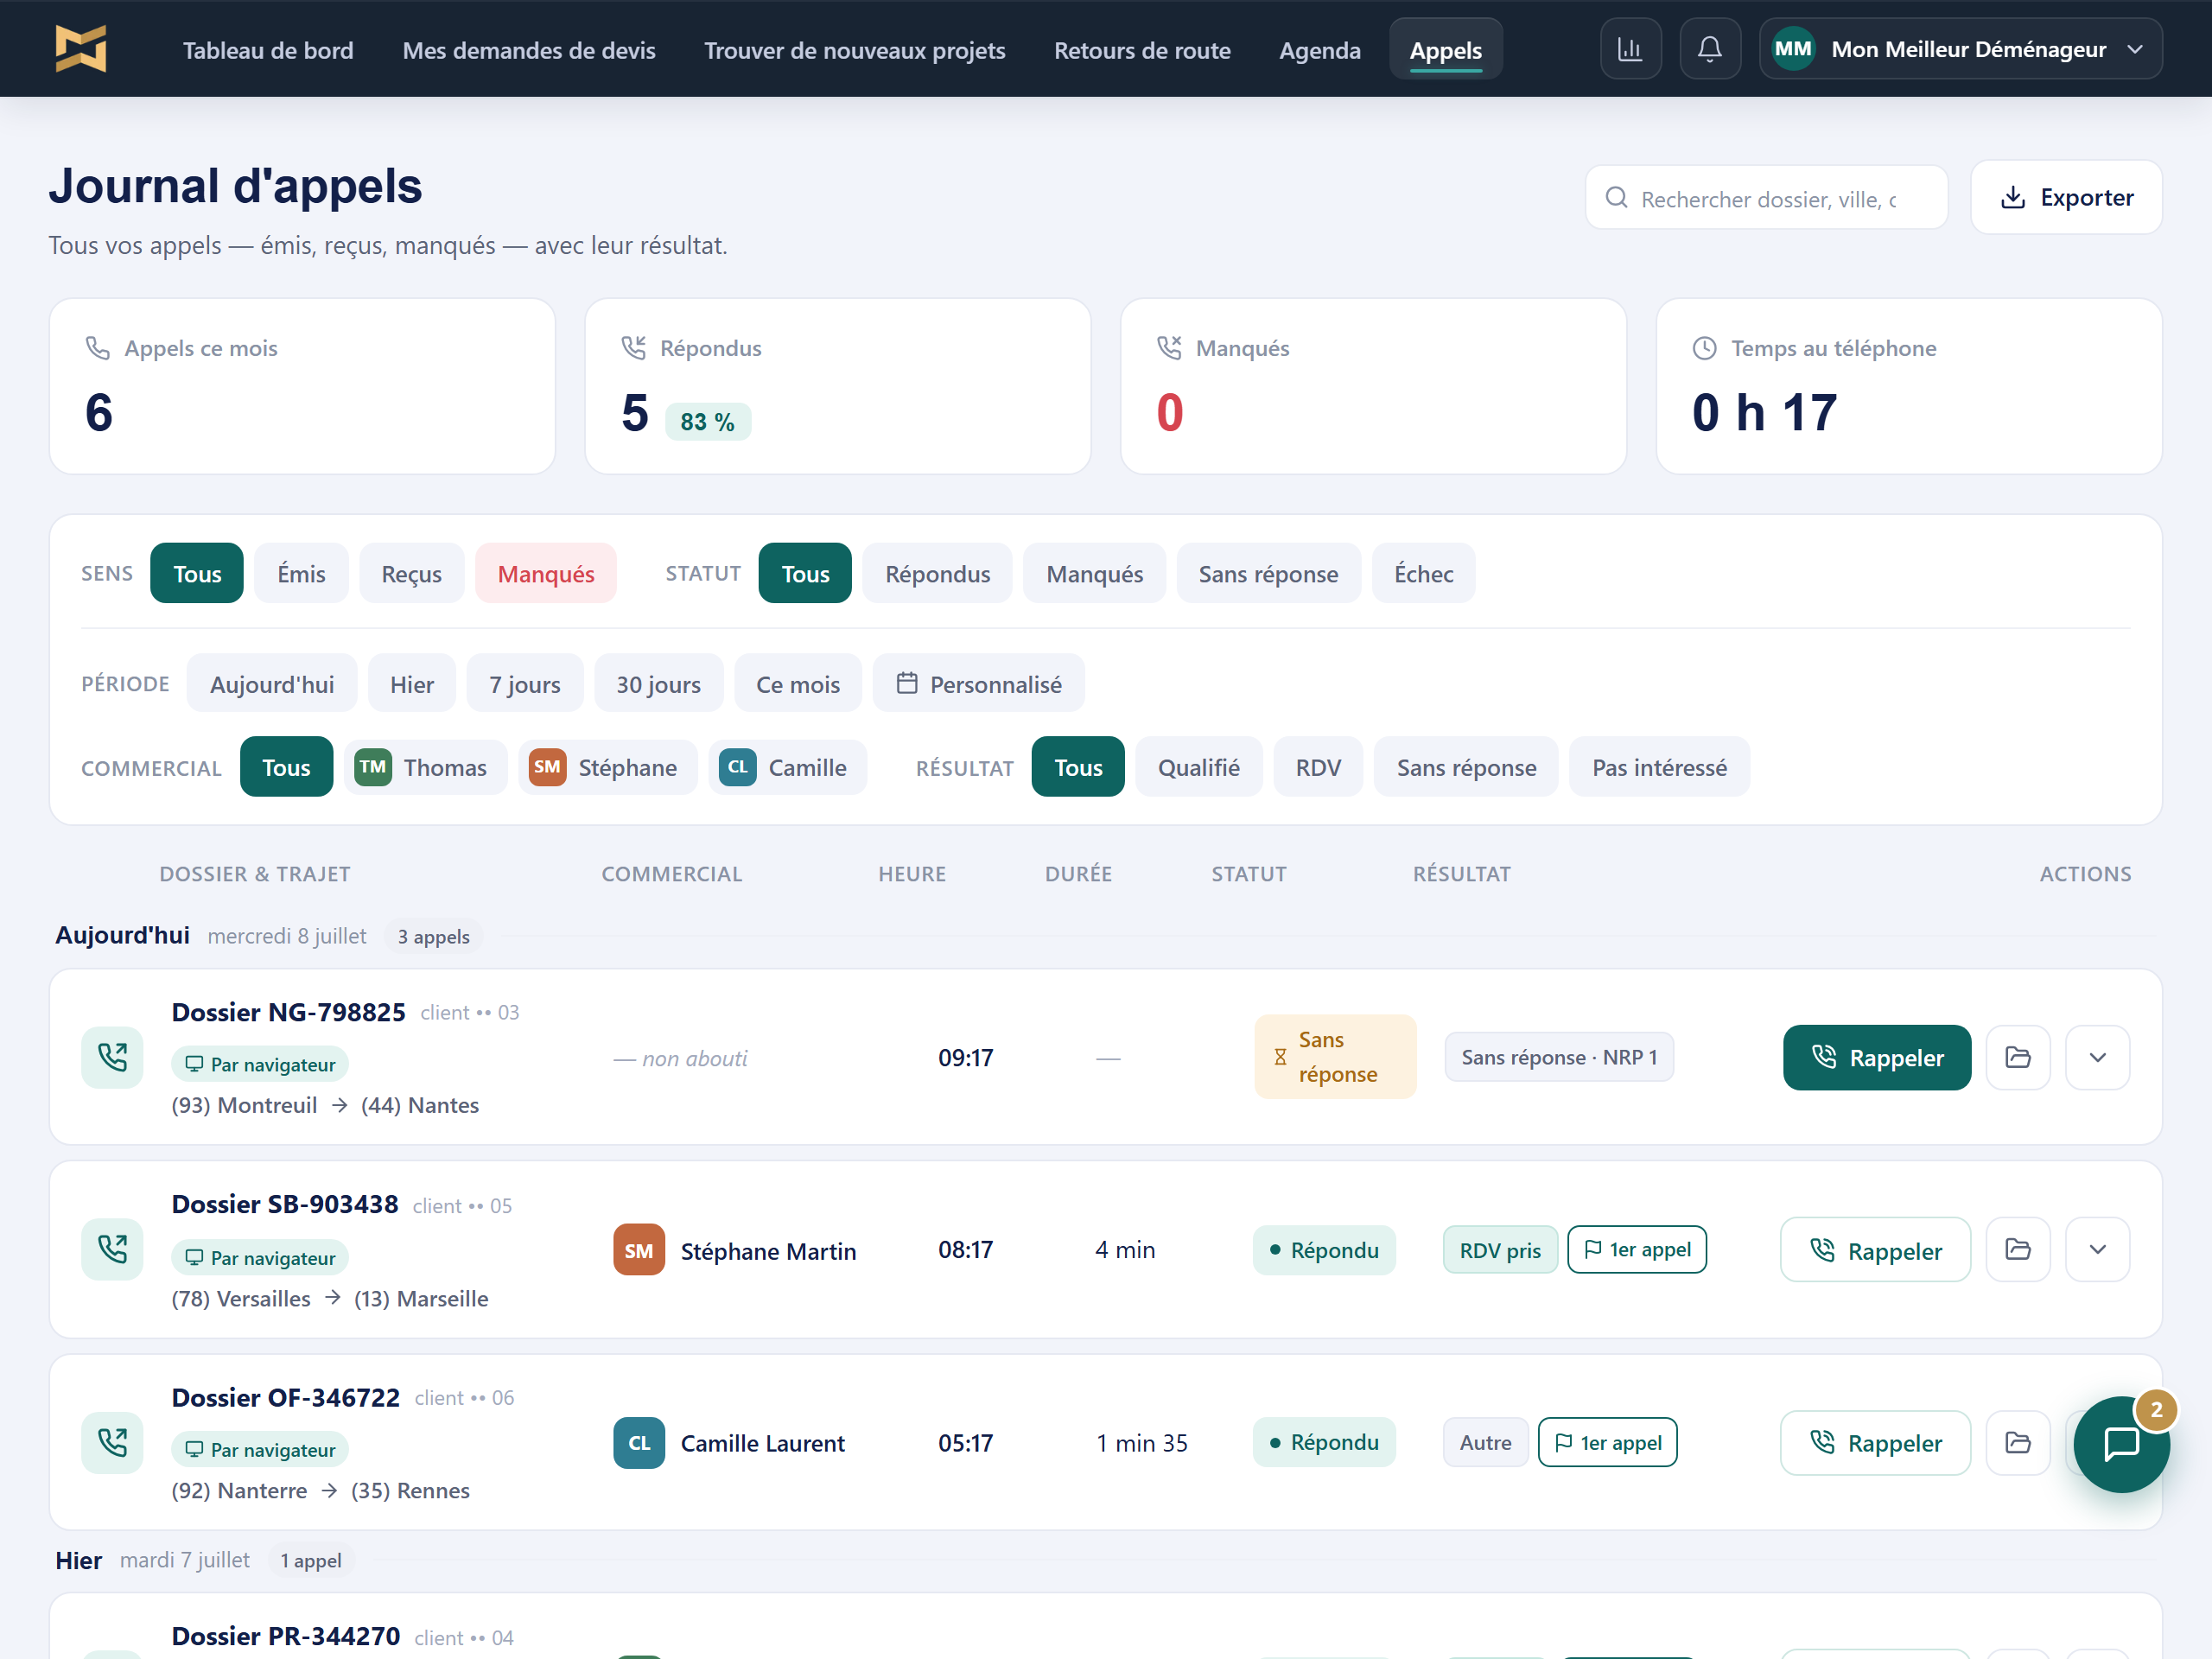Filter Statut by Manqués
The image size is (2212, 1659).
click(1094, 573)
